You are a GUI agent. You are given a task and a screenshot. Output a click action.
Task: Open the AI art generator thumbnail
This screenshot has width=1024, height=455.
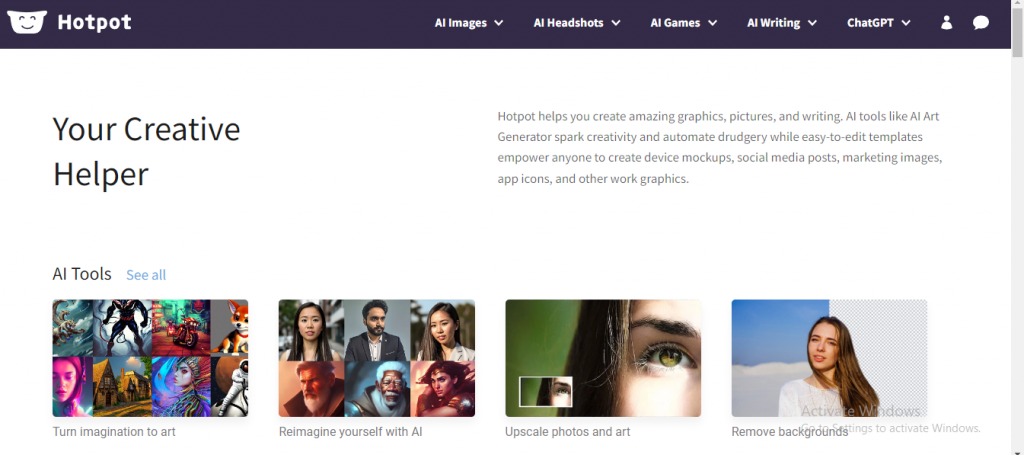[150, 358]
